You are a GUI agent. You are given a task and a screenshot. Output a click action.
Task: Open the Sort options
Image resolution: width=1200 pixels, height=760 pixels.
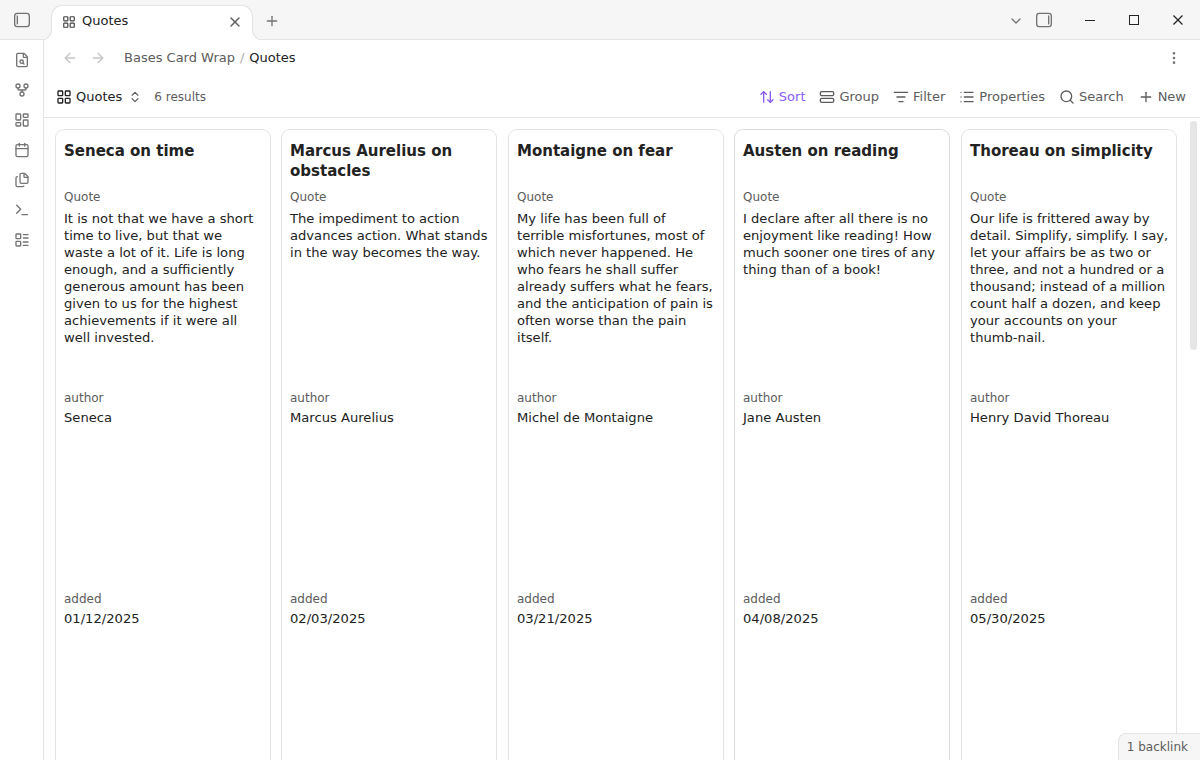tap(782, 97)
